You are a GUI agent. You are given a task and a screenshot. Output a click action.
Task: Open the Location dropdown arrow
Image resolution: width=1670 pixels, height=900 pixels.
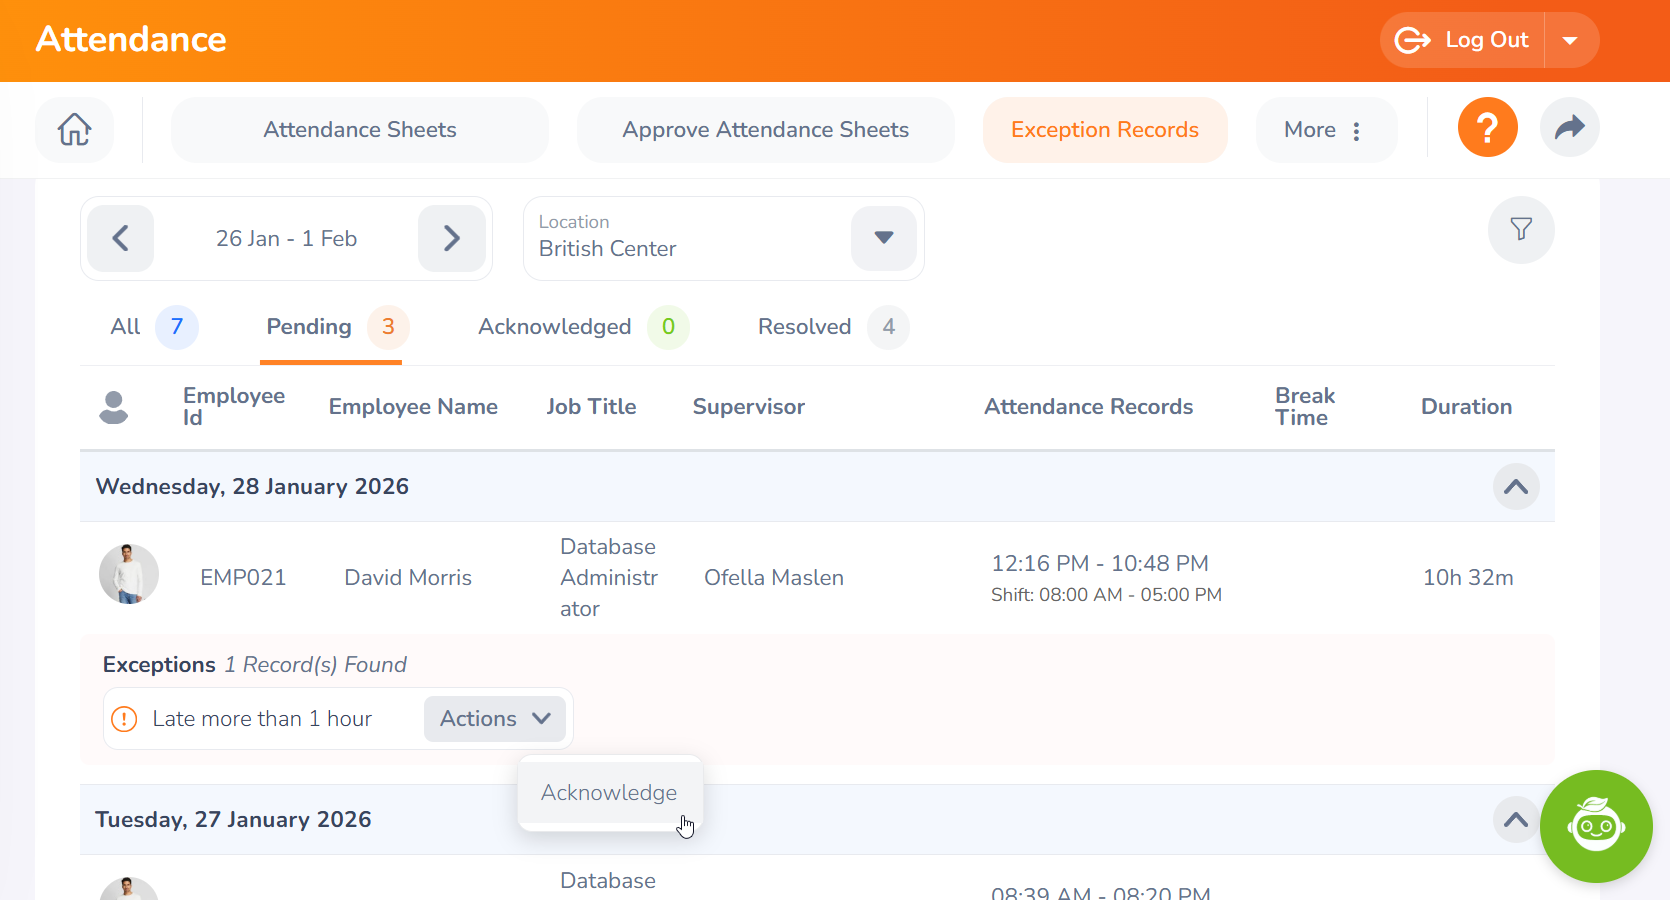coord(883,238)
